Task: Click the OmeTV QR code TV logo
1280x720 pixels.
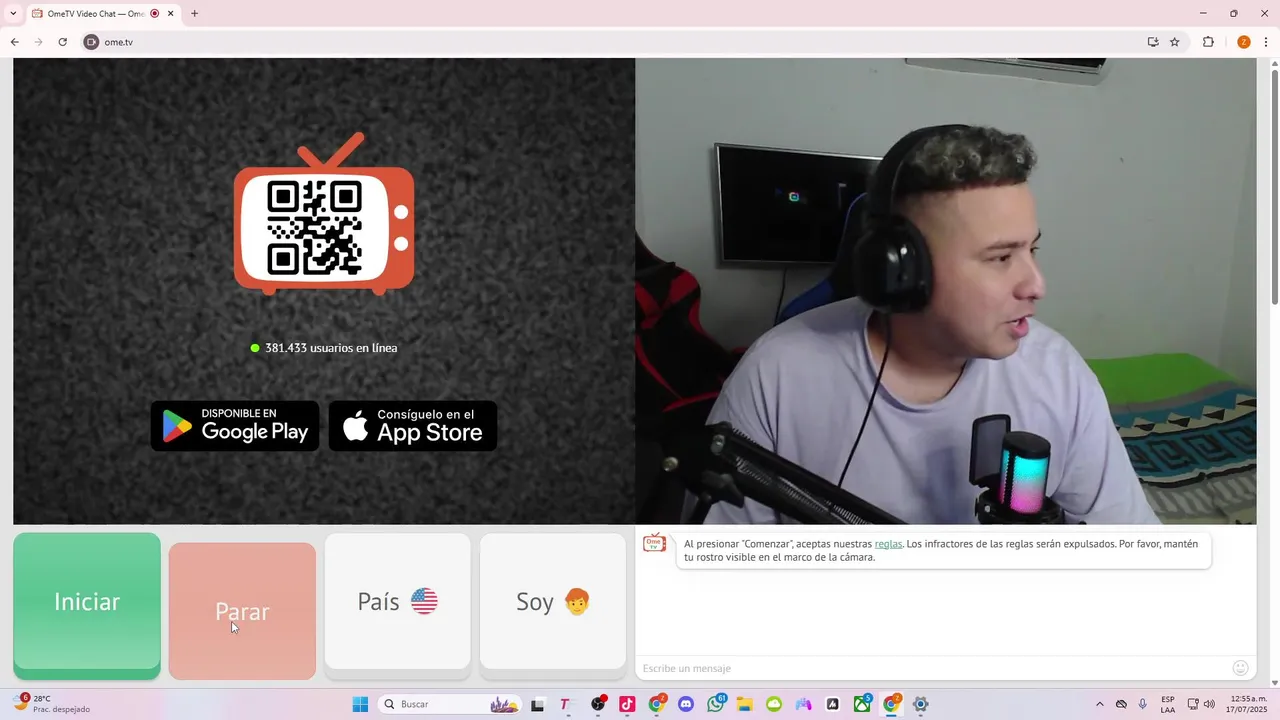Action: tap(324, 214)
